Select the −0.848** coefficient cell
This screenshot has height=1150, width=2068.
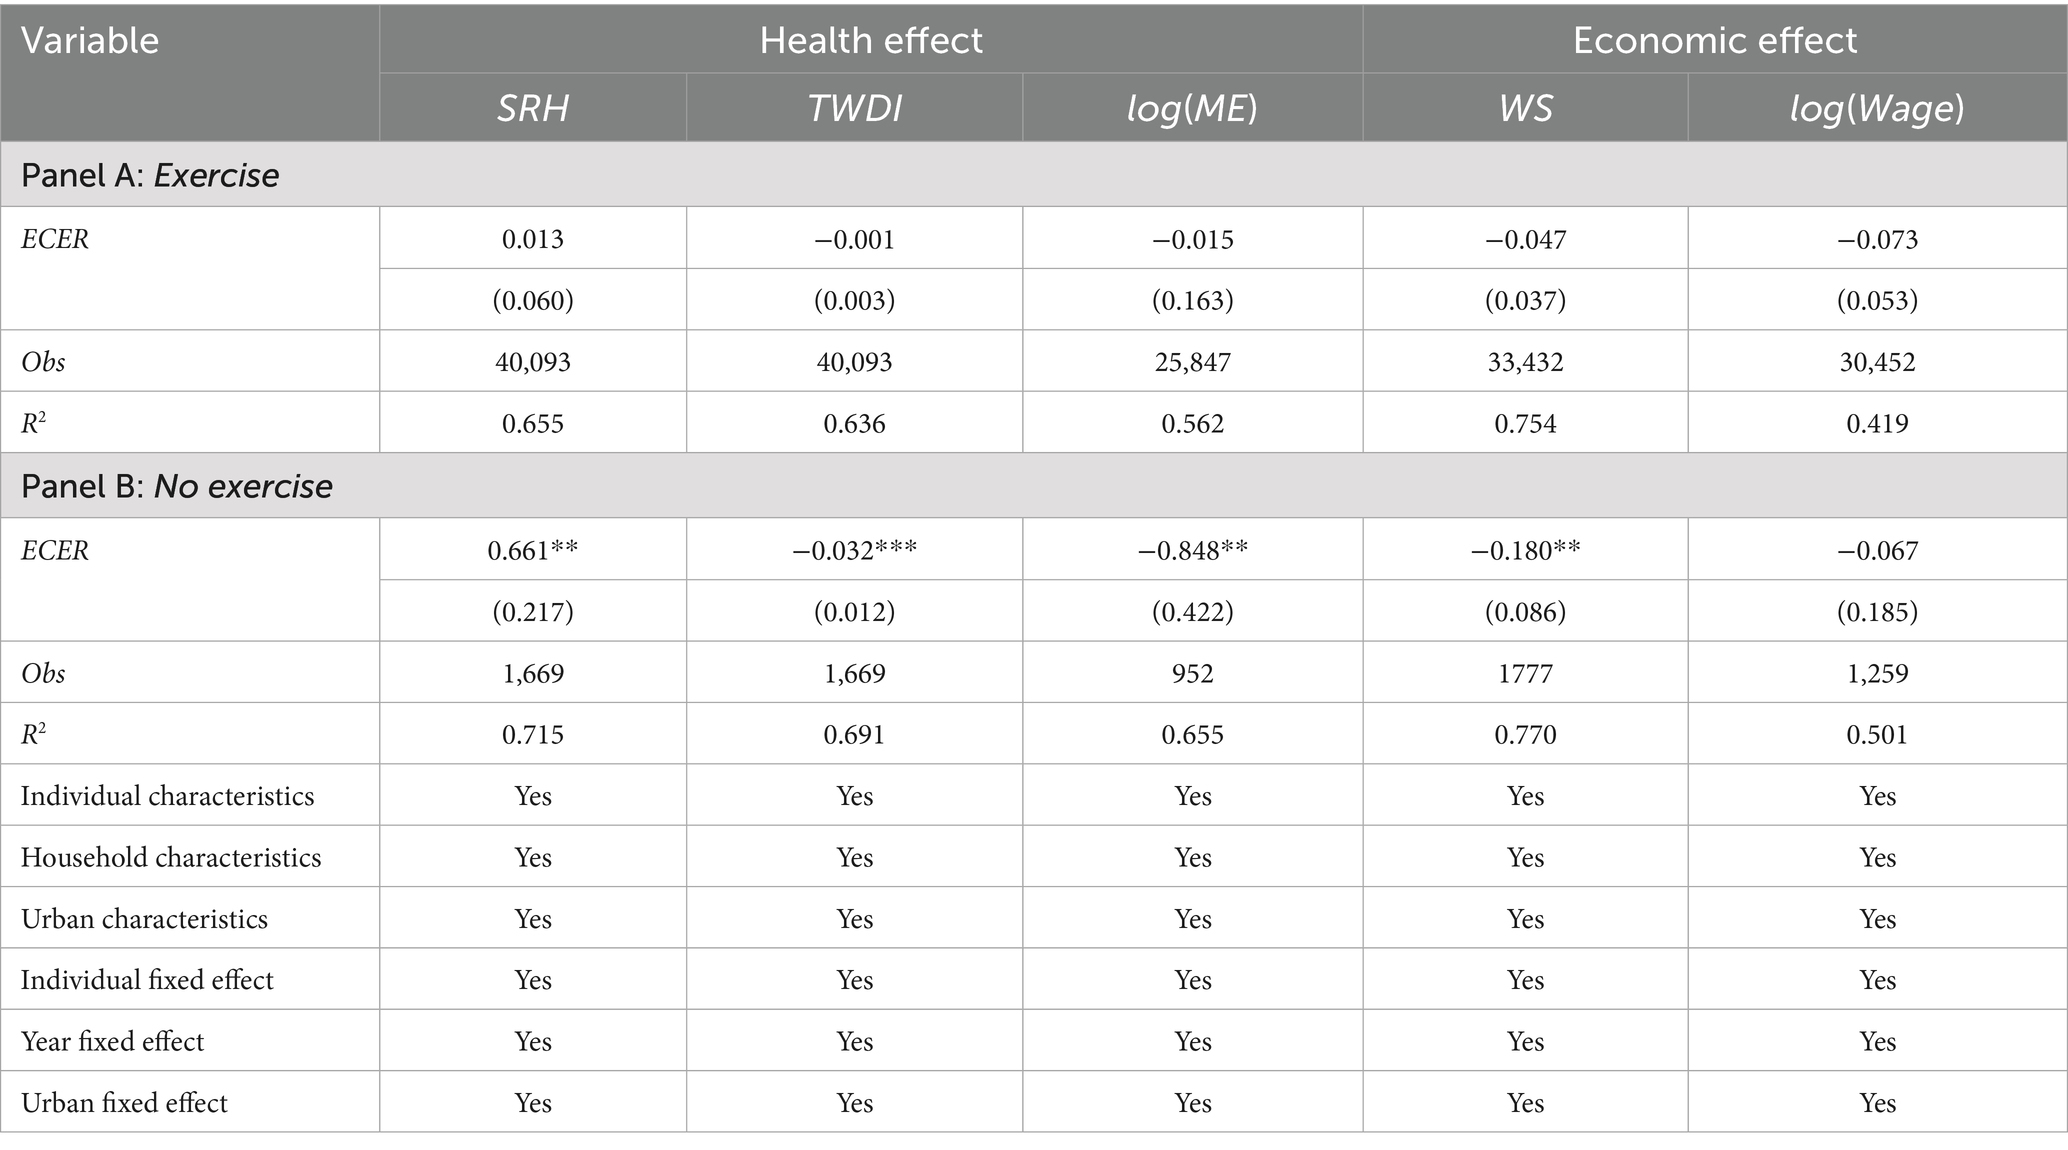[x=1192, y=550]
